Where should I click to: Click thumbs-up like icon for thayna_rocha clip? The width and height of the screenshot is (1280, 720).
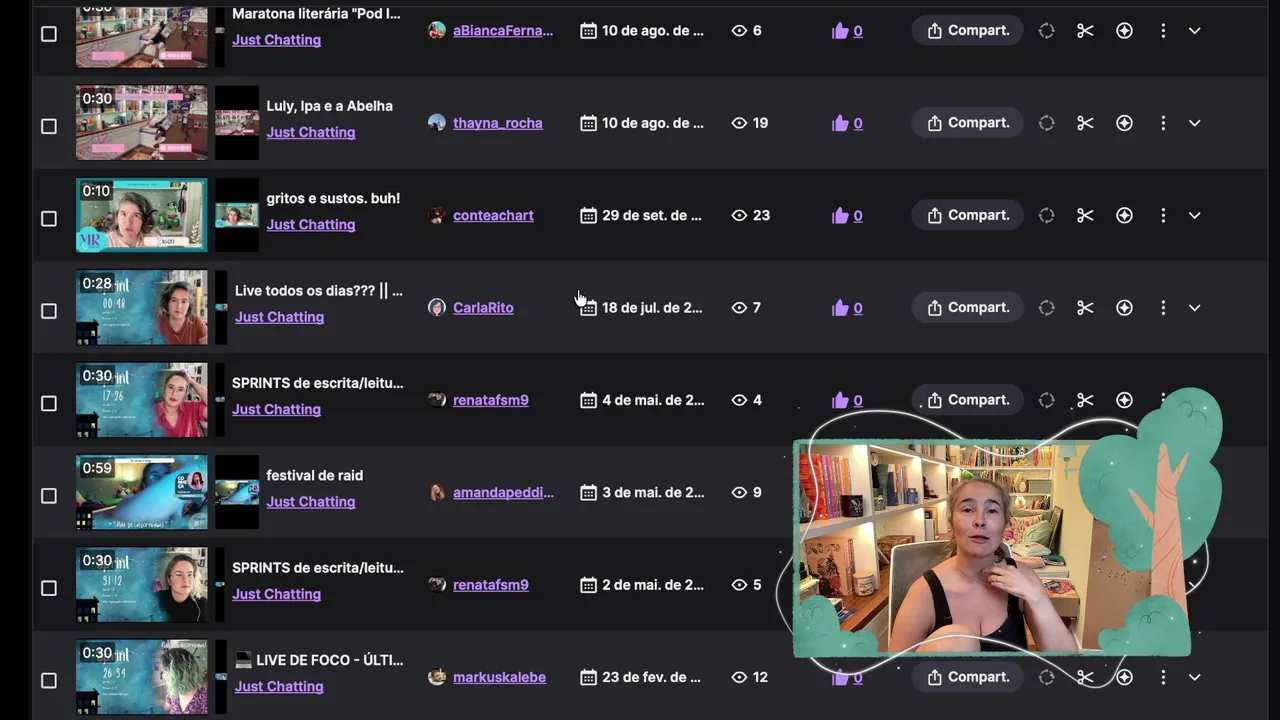[840, 123]
